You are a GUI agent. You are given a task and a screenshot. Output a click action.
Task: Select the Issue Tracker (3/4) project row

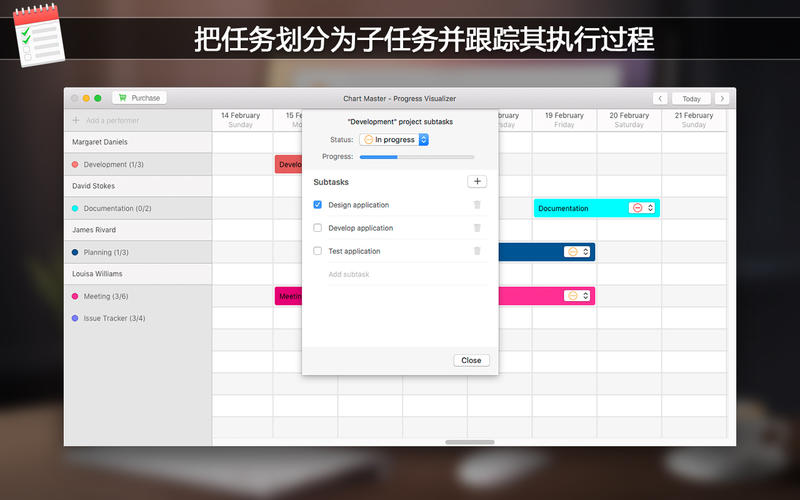point(138,318)
